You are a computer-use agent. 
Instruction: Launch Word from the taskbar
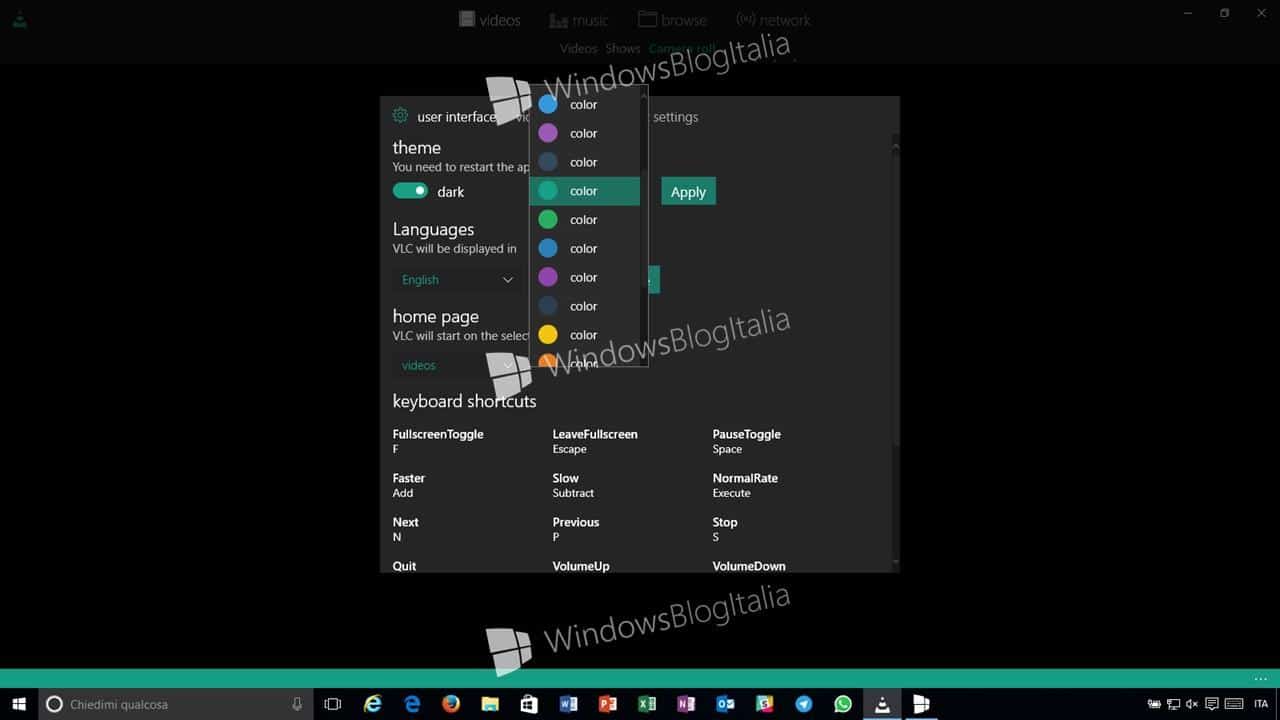(568, 704)
